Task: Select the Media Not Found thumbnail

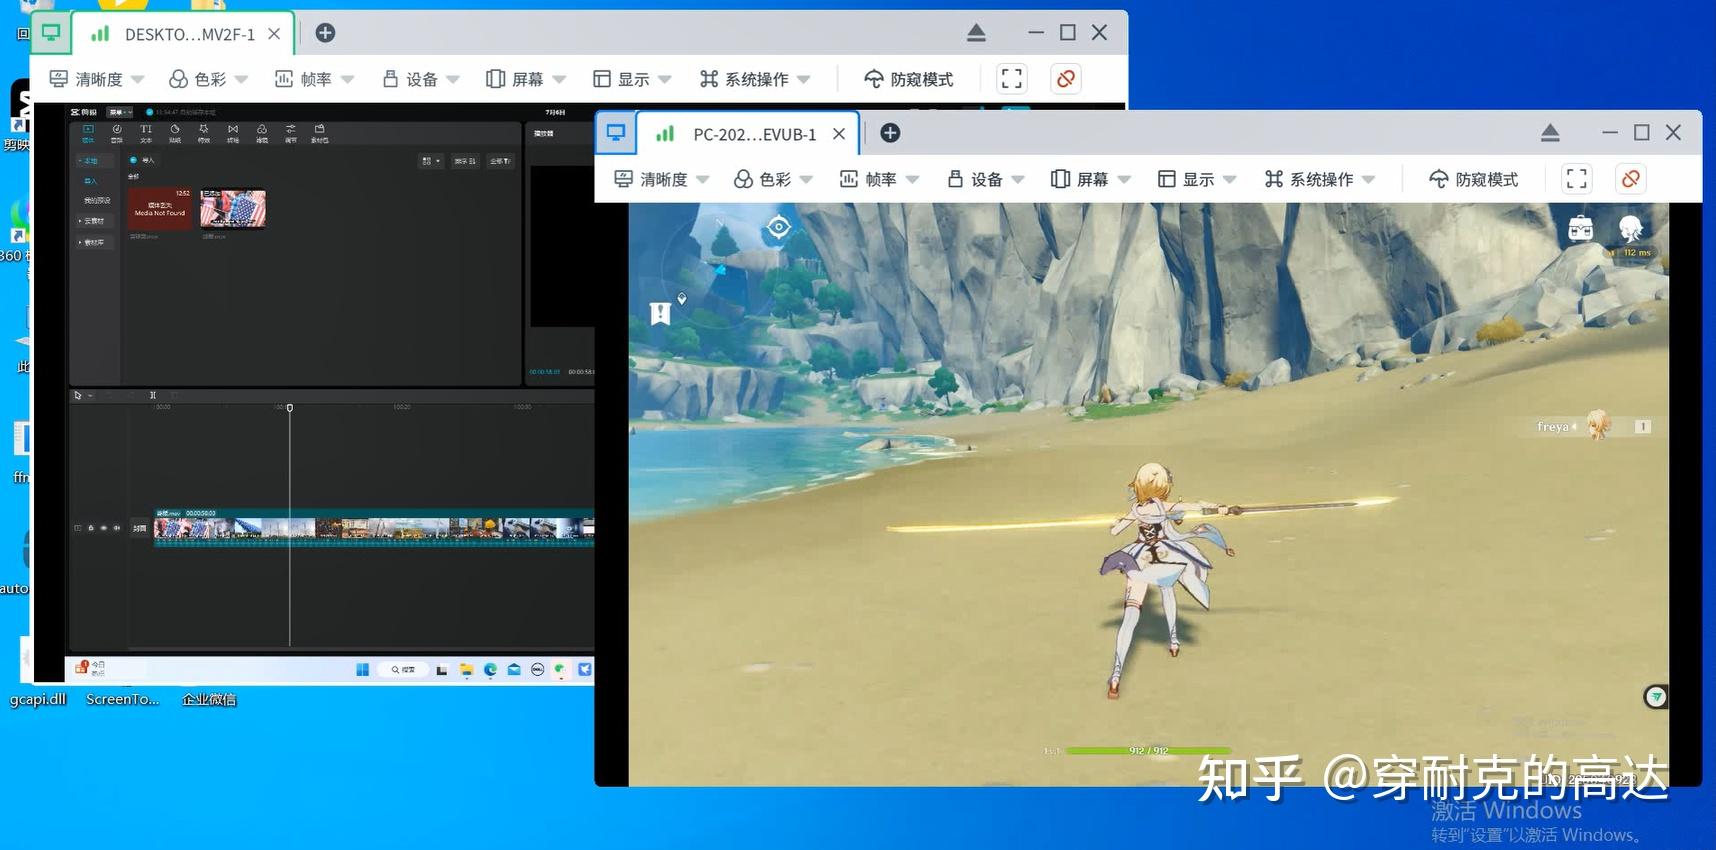Action: (160, 208)
